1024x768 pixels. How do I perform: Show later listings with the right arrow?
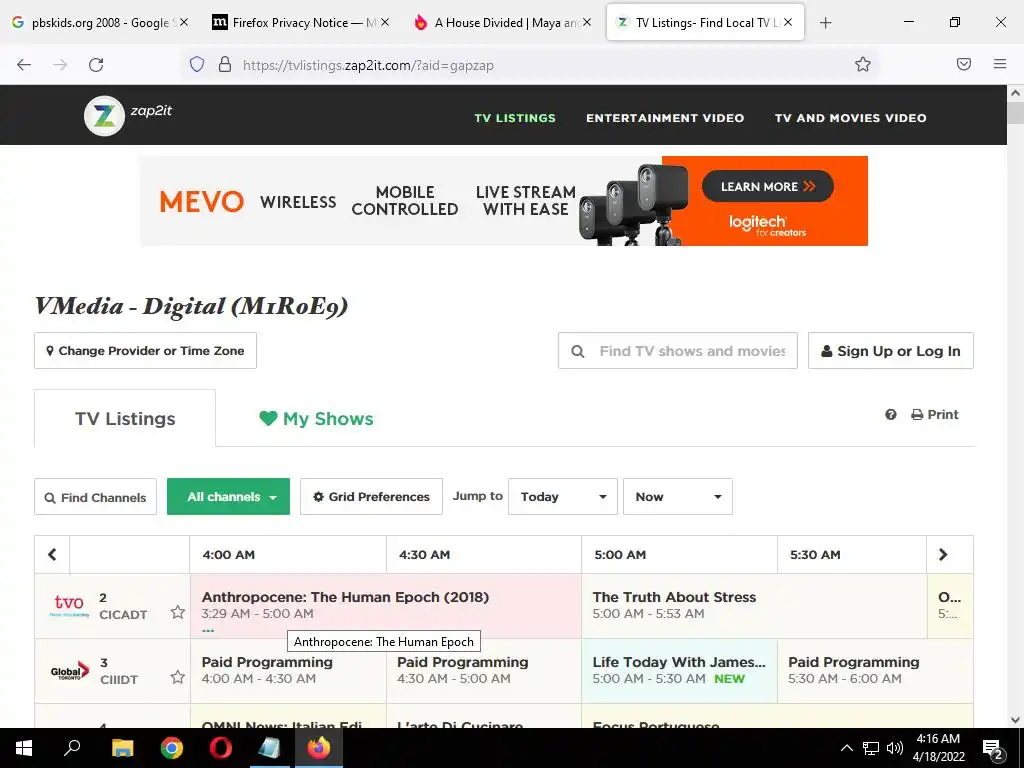(943, 554)
